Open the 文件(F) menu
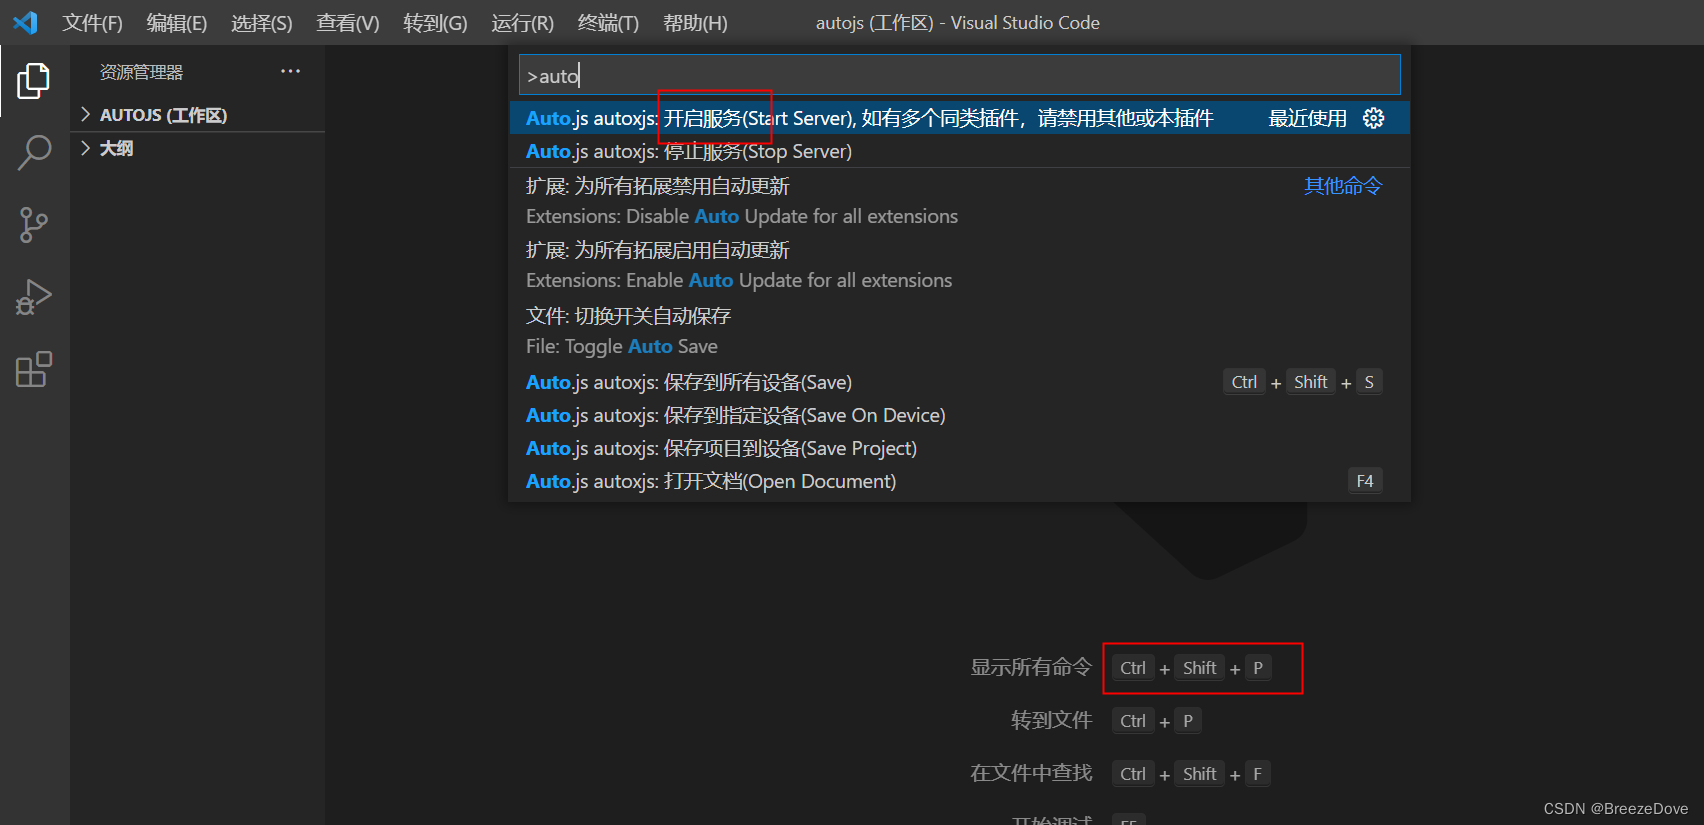This screenshot has width=1704, height=825. point(92,22)
